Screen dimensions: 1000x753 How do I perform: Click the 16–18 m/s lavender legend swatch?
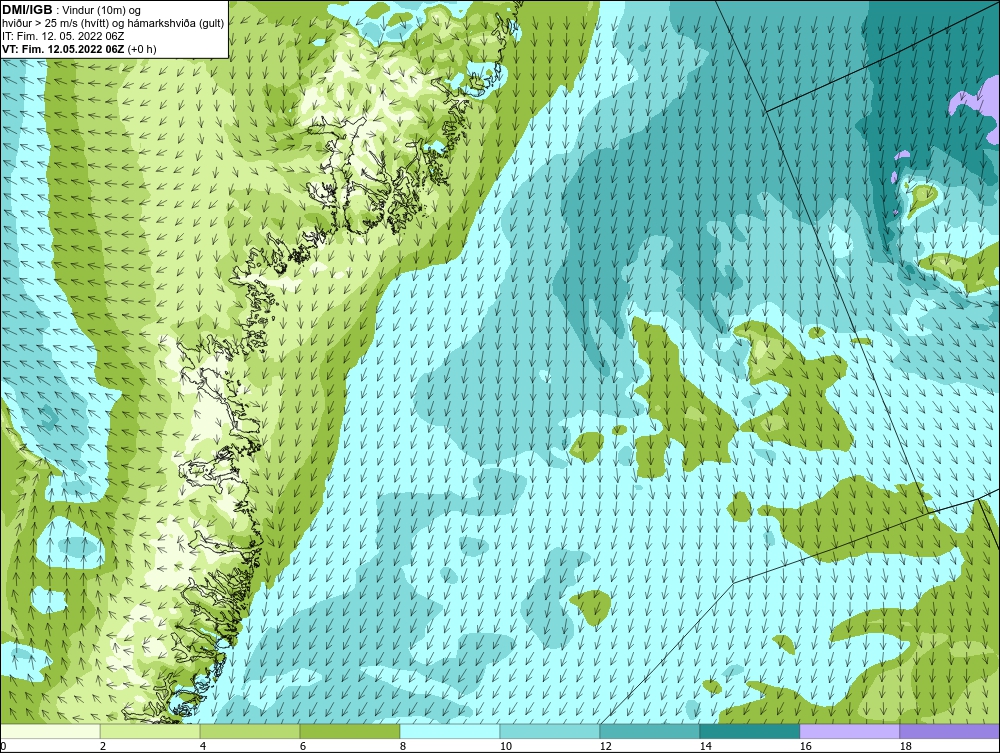tap(849, 731)
